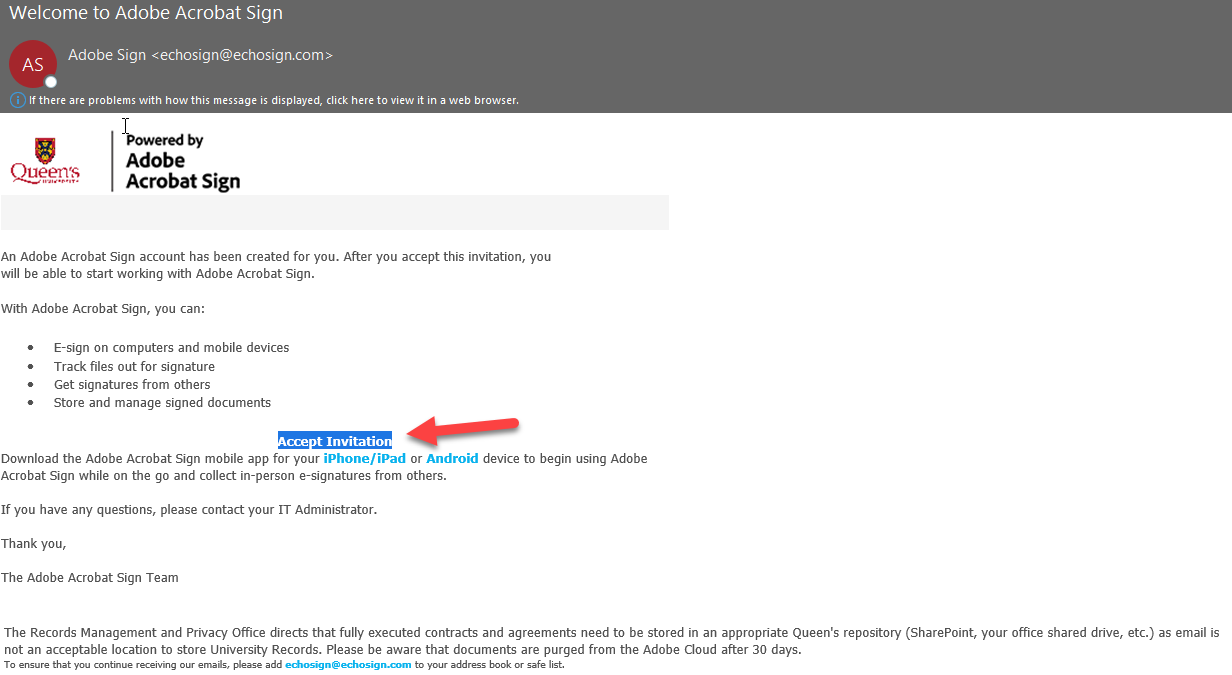Click text 'Get signatures from others'
This screenshot has height=675, width=1232.
[132, 385]
